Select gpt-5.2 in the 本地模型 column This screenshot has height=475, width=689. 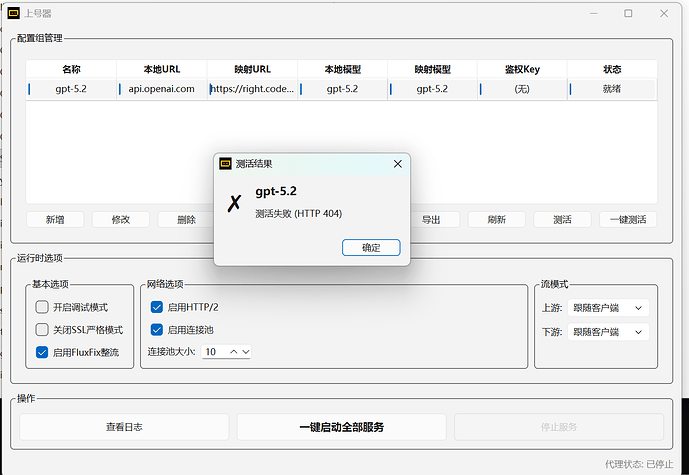[342, 89]
